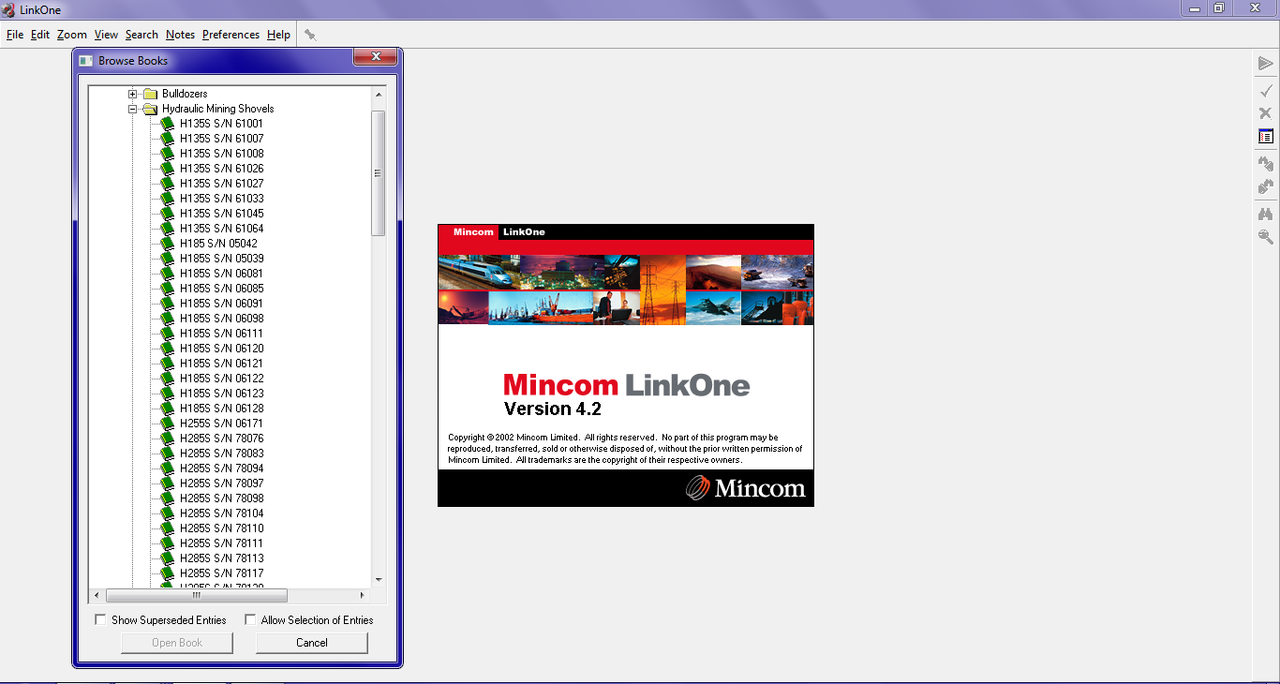Click the book icon for H185 S/N 05042
This screenshot has height=684, width=1280.
click(x=167, y=244)
